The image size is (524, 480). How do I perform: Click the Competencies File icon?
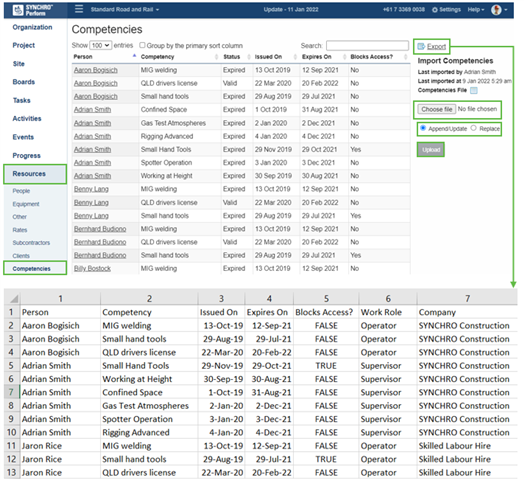pos(474,90)
